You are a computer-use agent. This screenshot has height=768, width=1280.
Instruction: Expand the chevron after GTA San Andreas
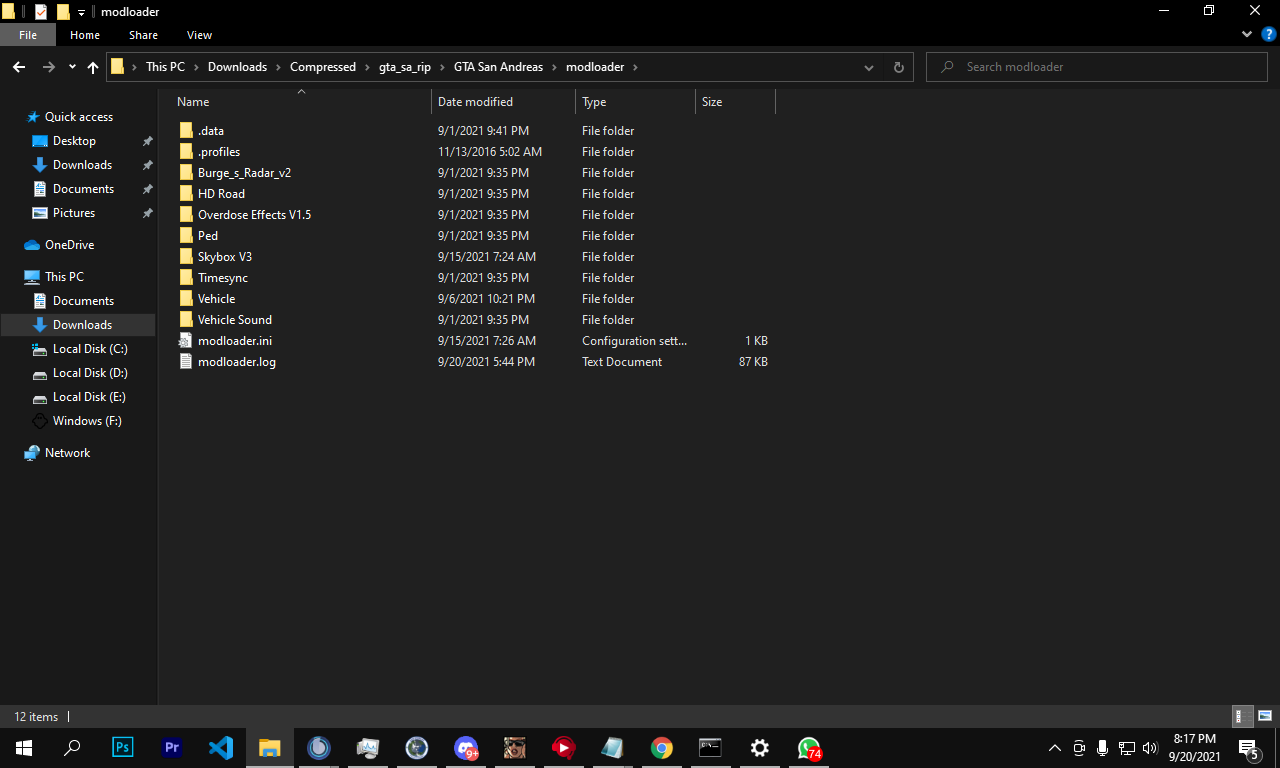(554, 67)
